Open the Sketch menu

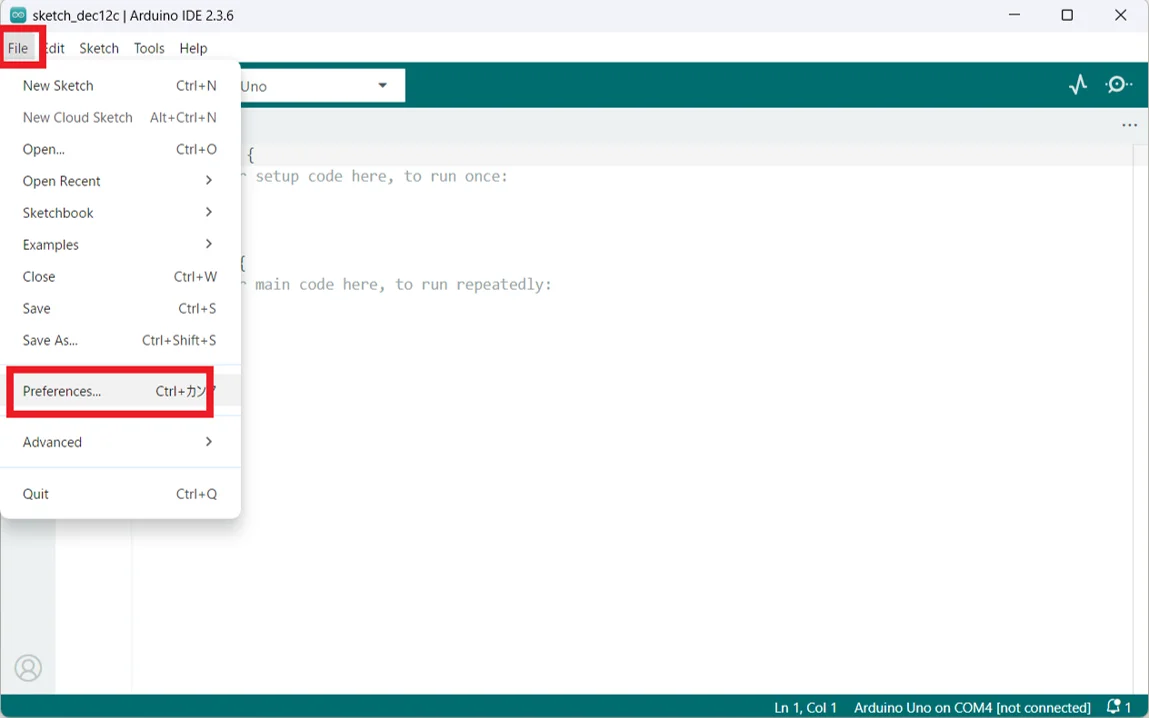99,48
